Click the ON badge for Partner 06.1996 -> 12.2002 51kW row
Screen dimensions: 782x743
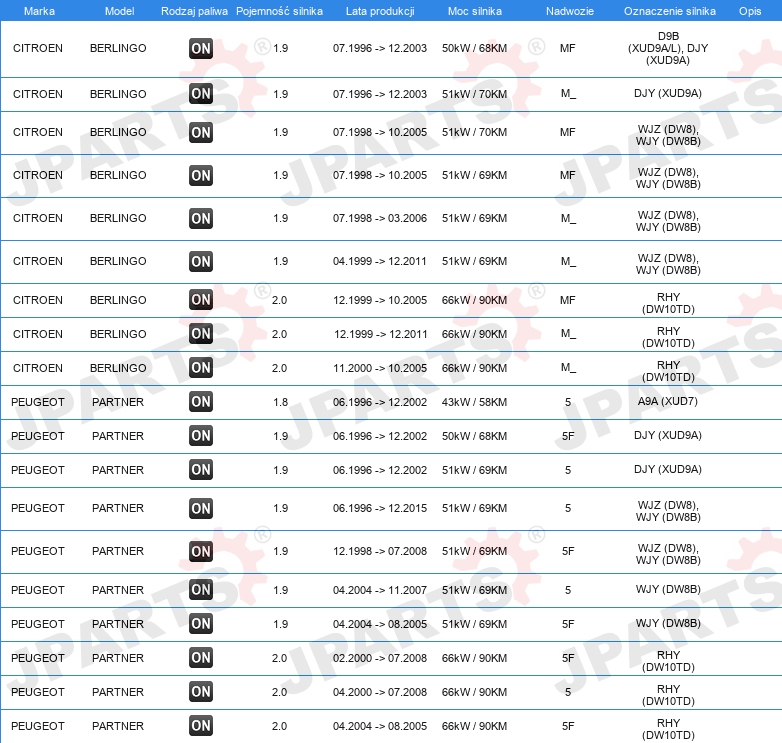(x=201, y=470)
